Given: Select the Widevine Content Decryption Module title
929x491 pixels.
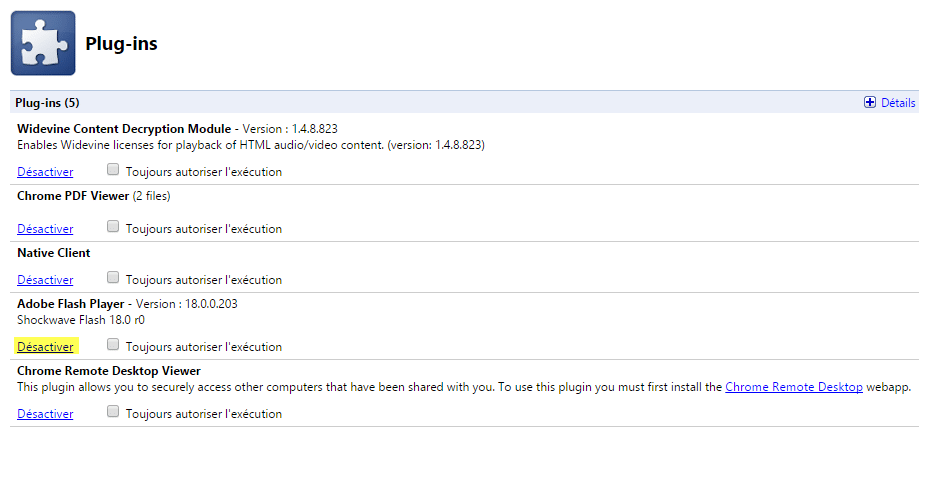Looking at the screenshot, I should point(125,129).
